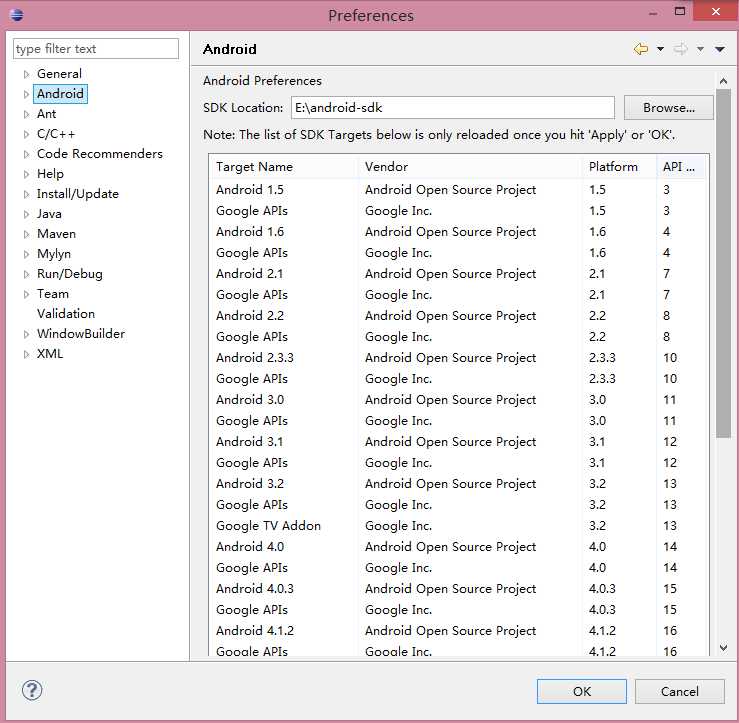The image size is (739, 723).
Task: Click the Eclipse icon in title bar
Action: point(17,15)
